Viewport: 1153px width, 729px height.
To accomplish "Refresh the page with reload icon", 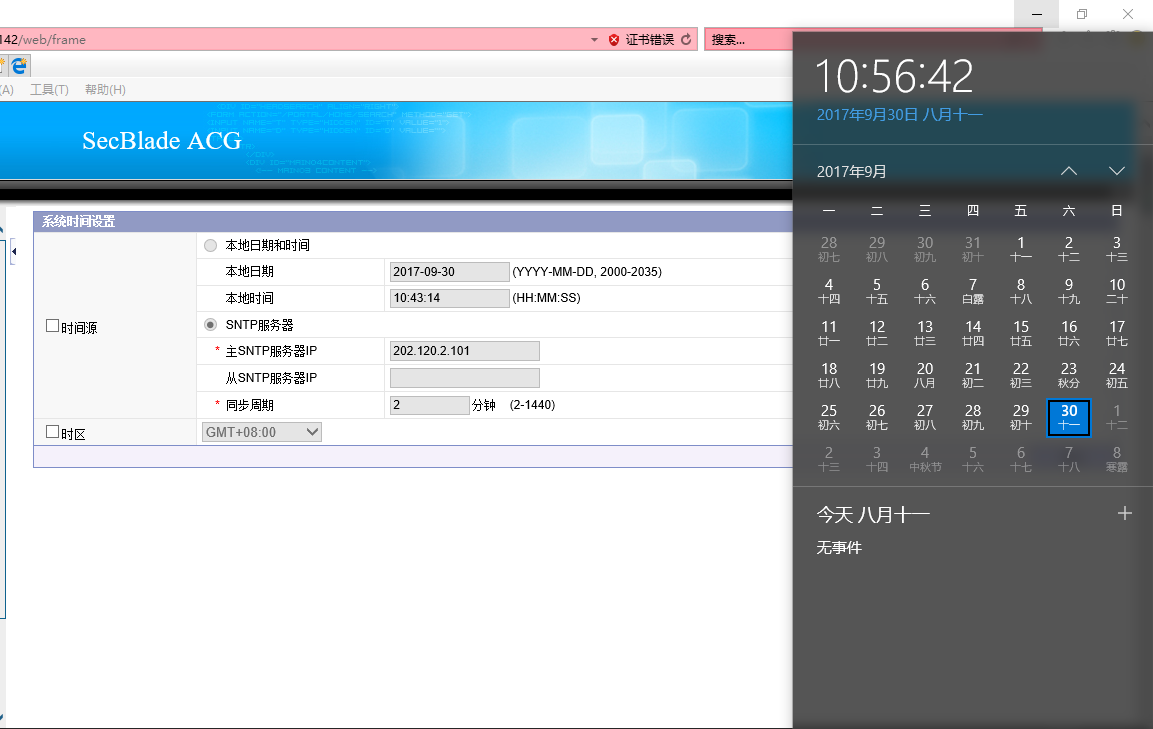I will coord(686,40).
